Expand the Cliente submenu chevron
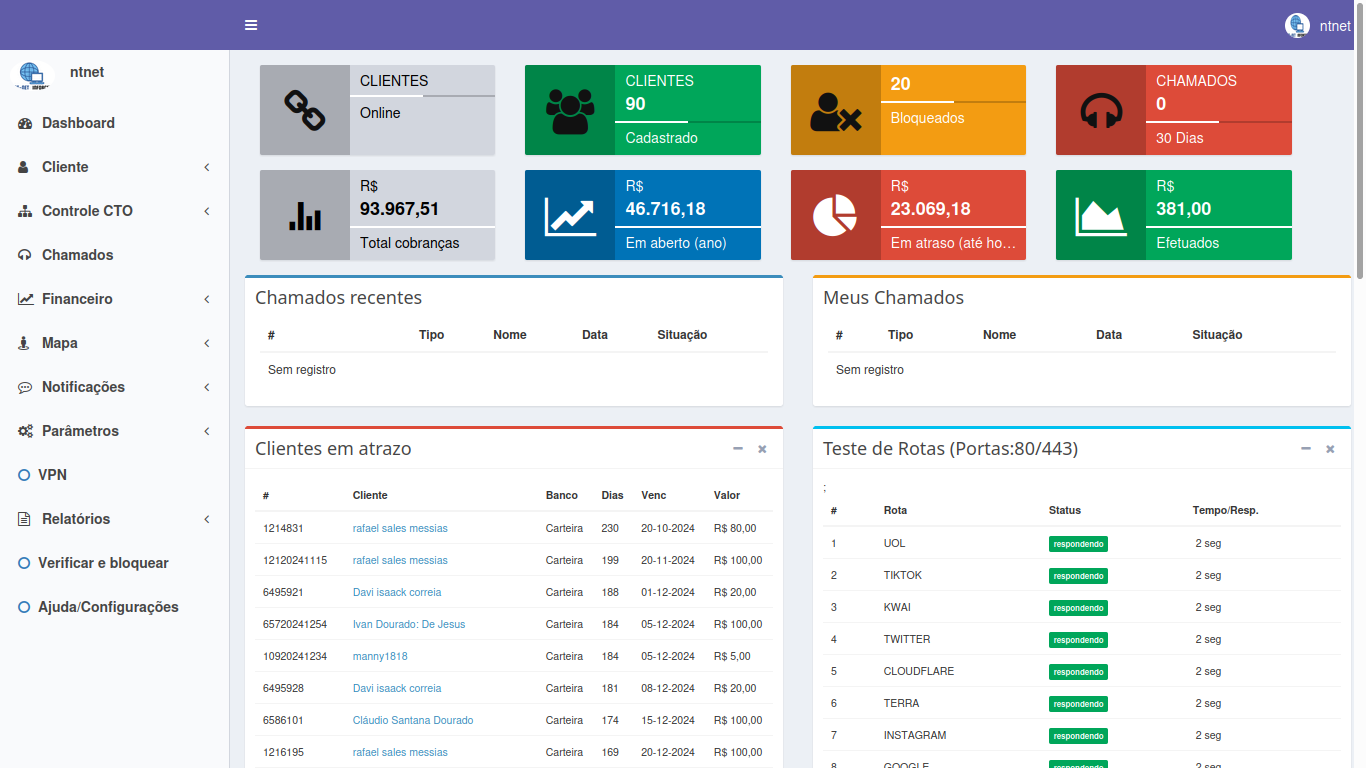The image size is (1366, 768). [207, 167]
